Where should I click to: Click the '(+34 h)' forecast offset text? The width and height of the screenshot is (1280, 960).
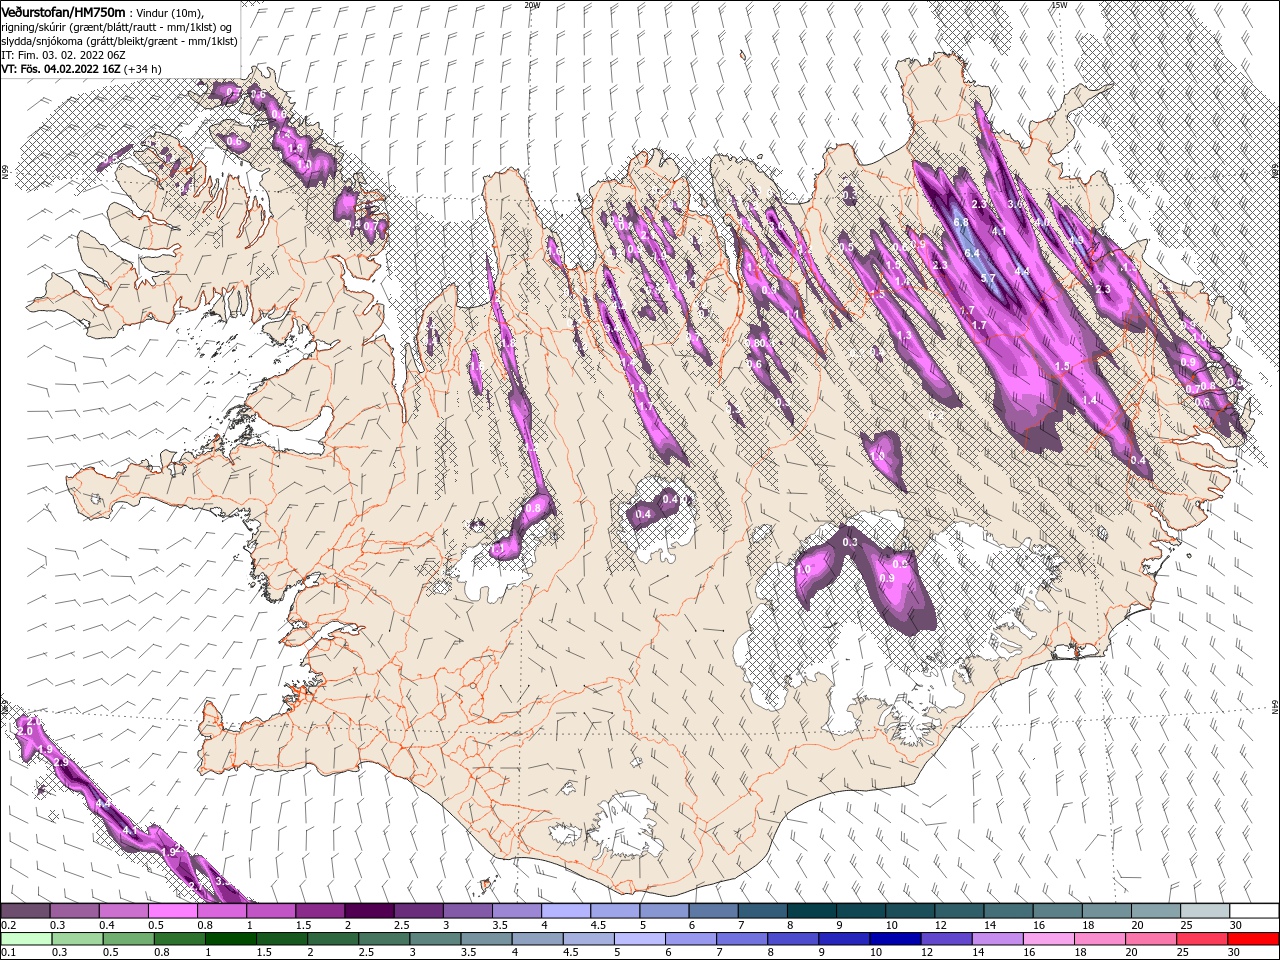tap(142, 69)
